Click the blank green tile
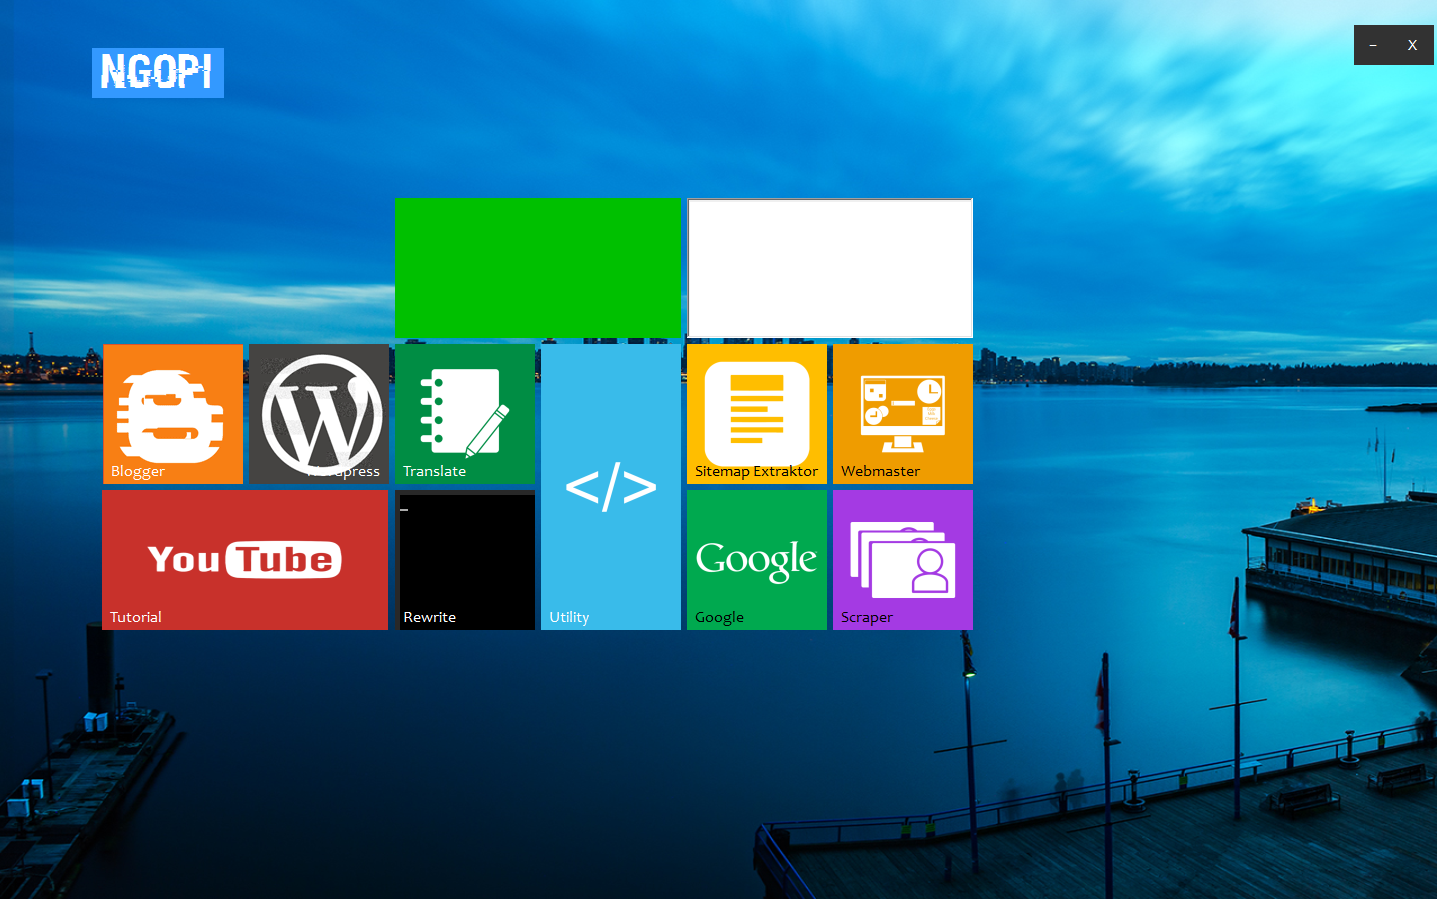 point(538,268)
